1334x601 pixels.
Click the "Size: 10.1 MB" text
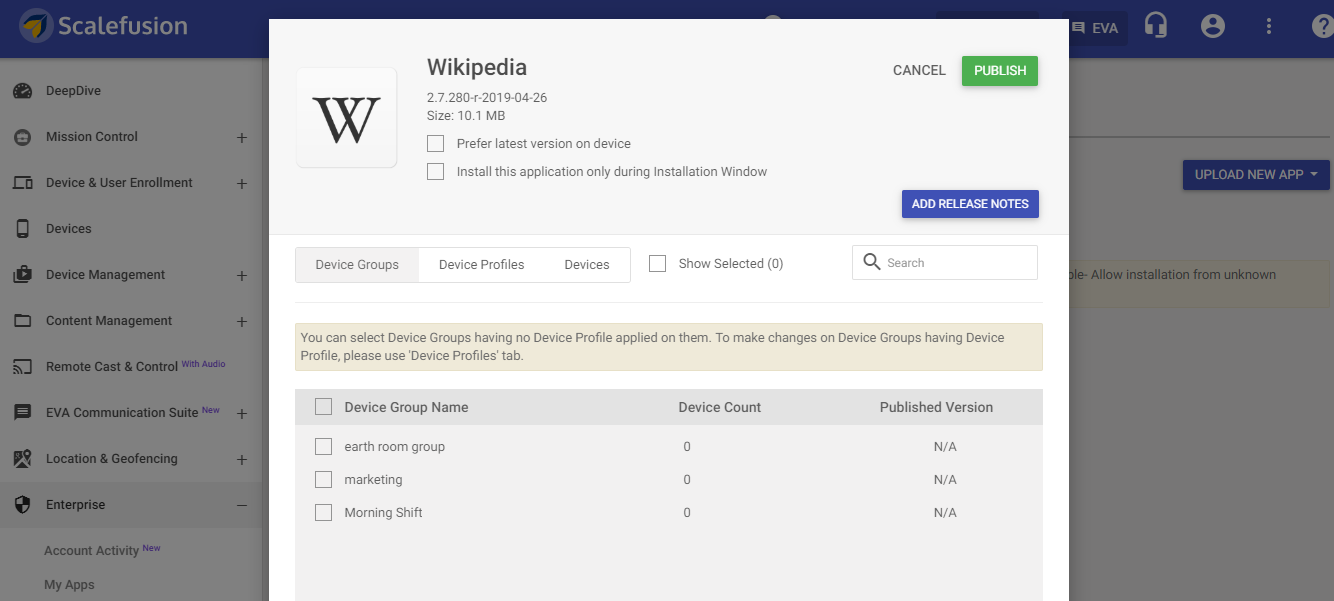pyautogui.click(x=466, y=116)
